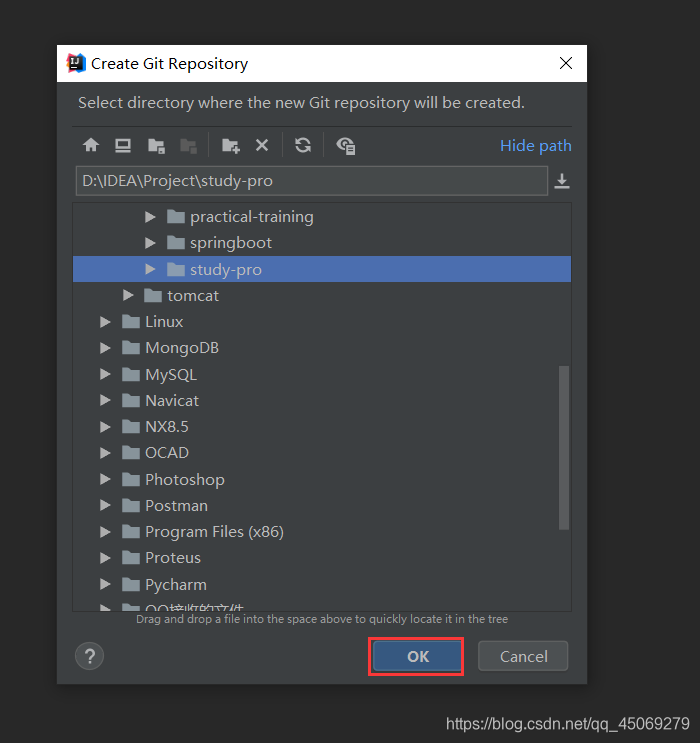
Task: Click the tree vertical scrollbar thumb
Action: coord(564,447)
